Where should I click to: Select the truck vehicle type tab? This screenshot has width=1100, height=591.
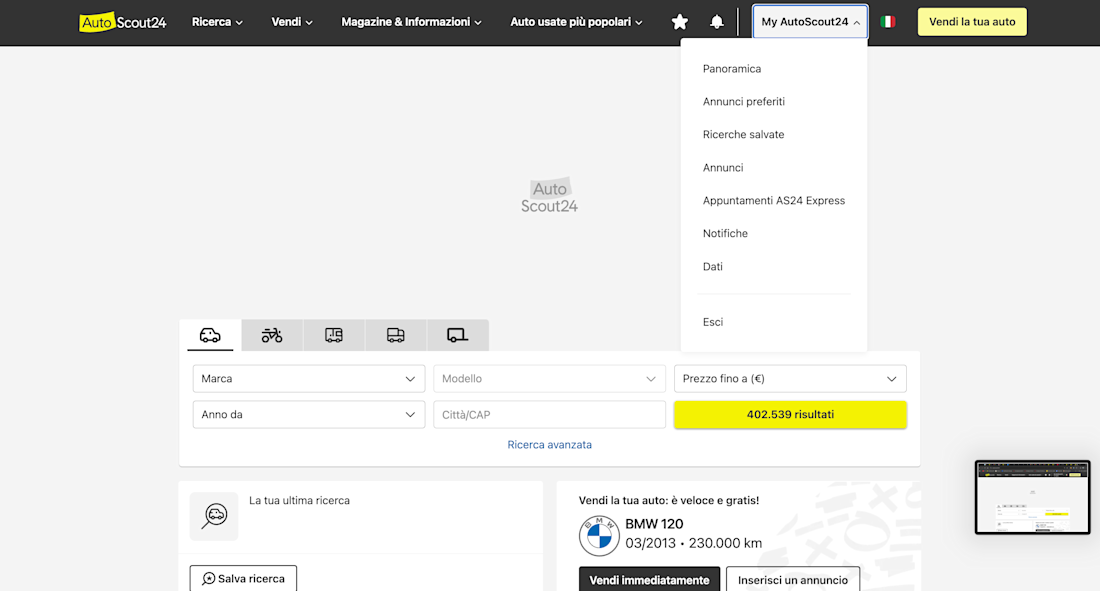396,335
